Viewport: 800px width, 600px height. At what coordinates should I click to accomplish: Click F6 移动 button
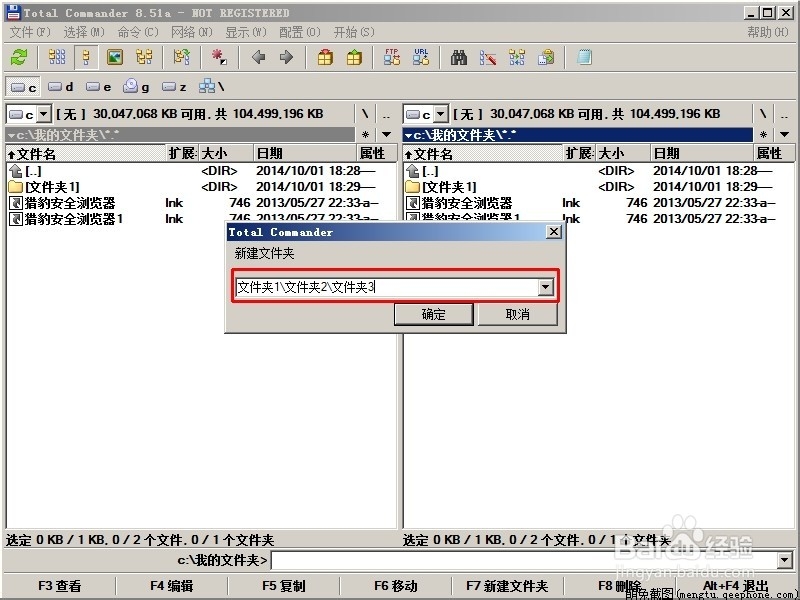click(x=395, y=586)
